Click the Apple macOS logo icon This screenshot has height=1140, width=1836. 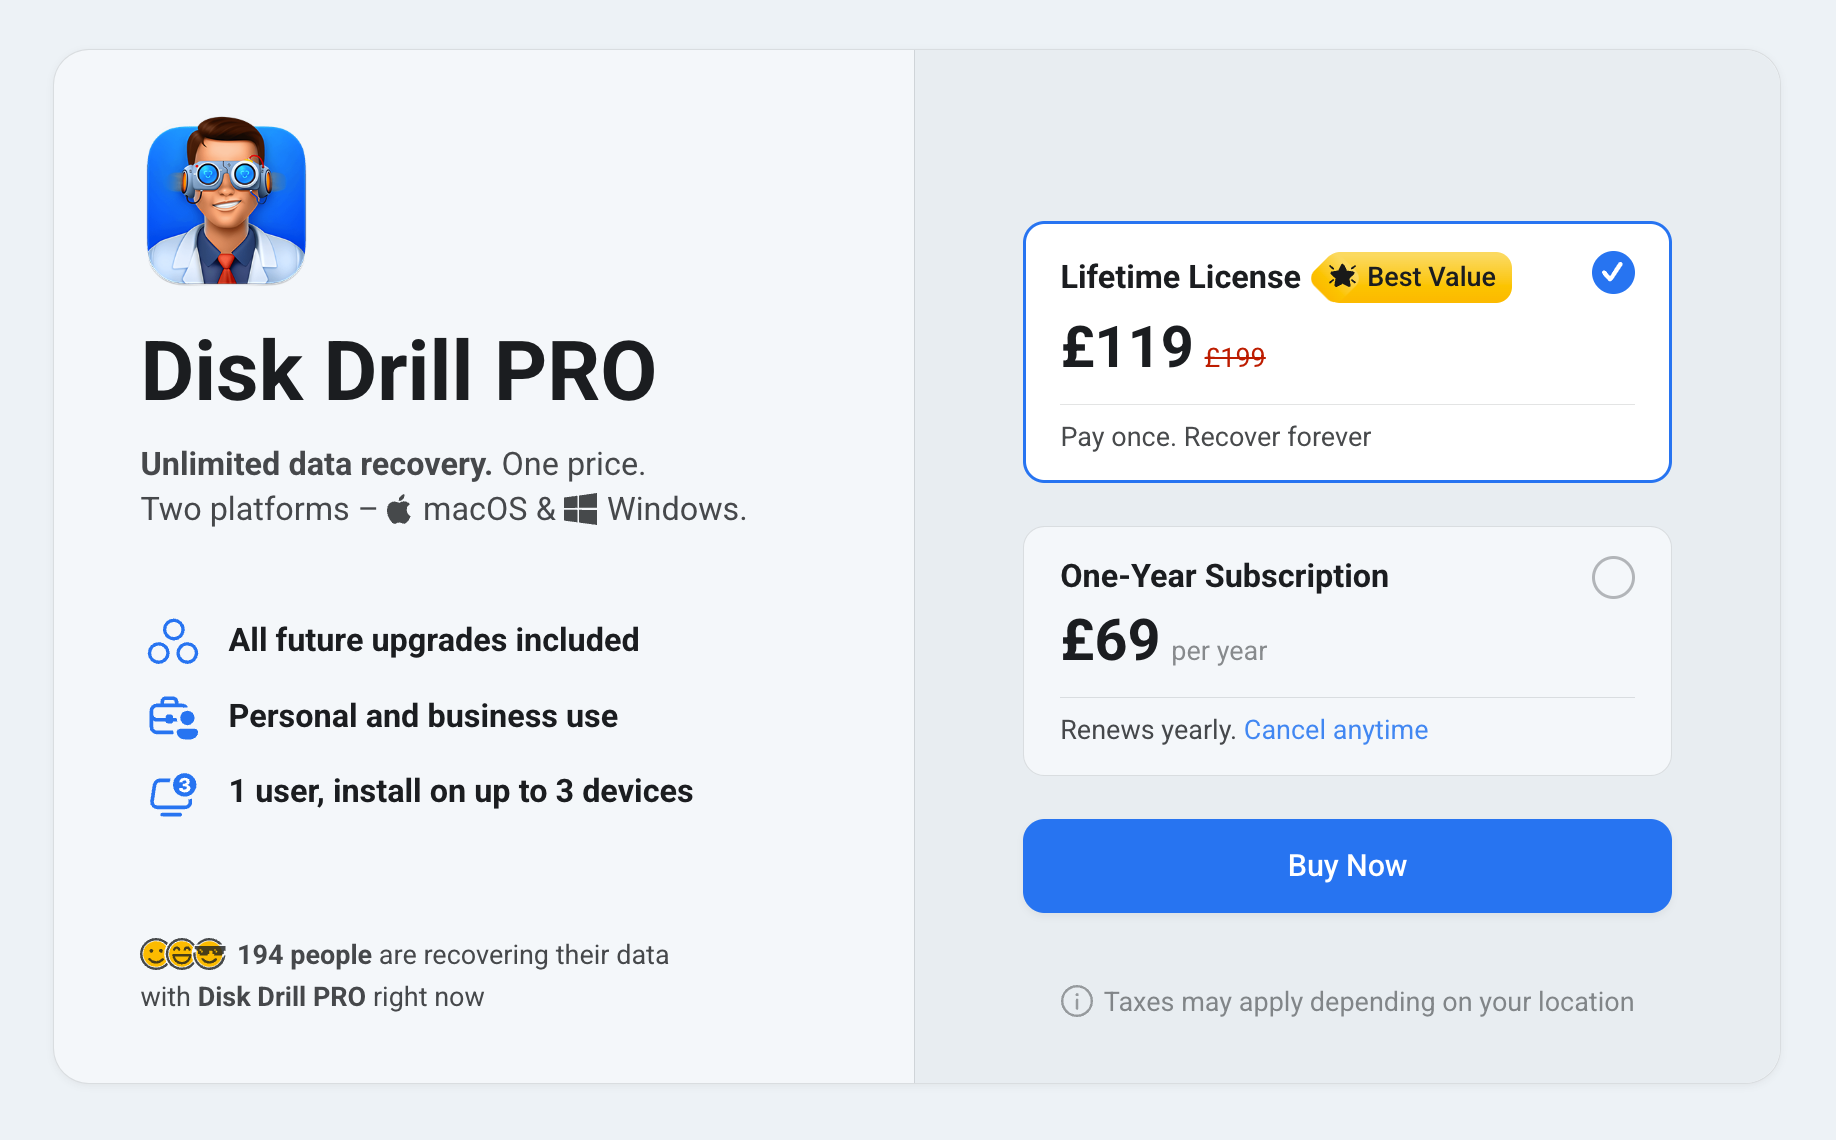tap(399, 509)
